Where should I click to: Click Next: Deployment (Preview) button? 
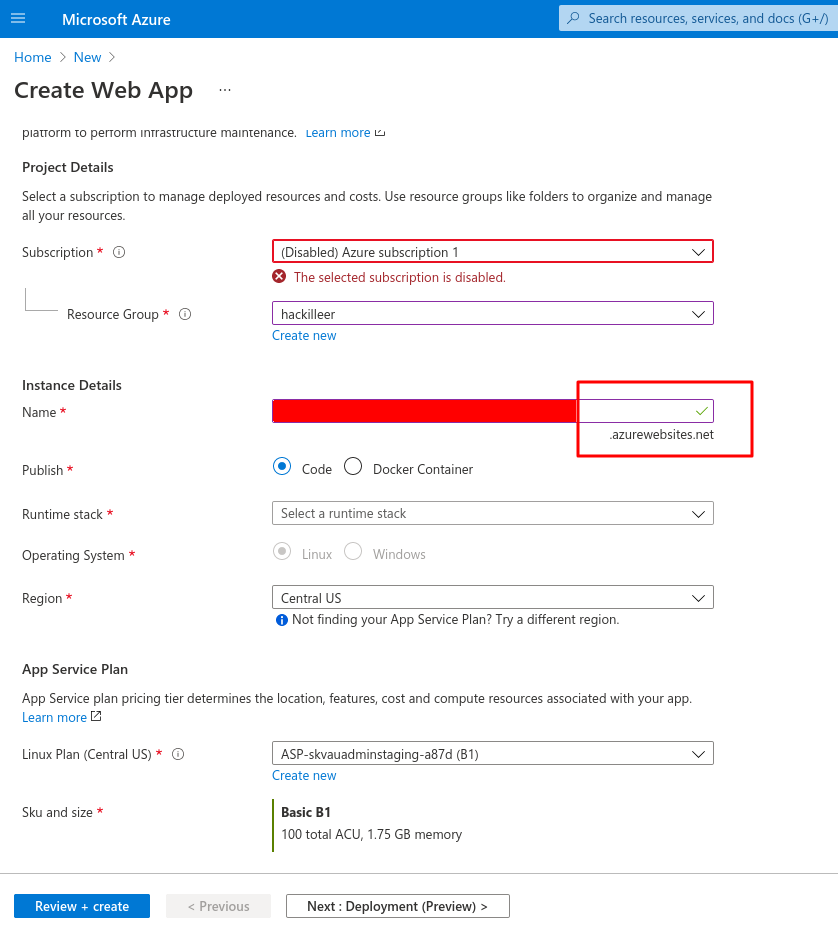(x=397, y=906)
